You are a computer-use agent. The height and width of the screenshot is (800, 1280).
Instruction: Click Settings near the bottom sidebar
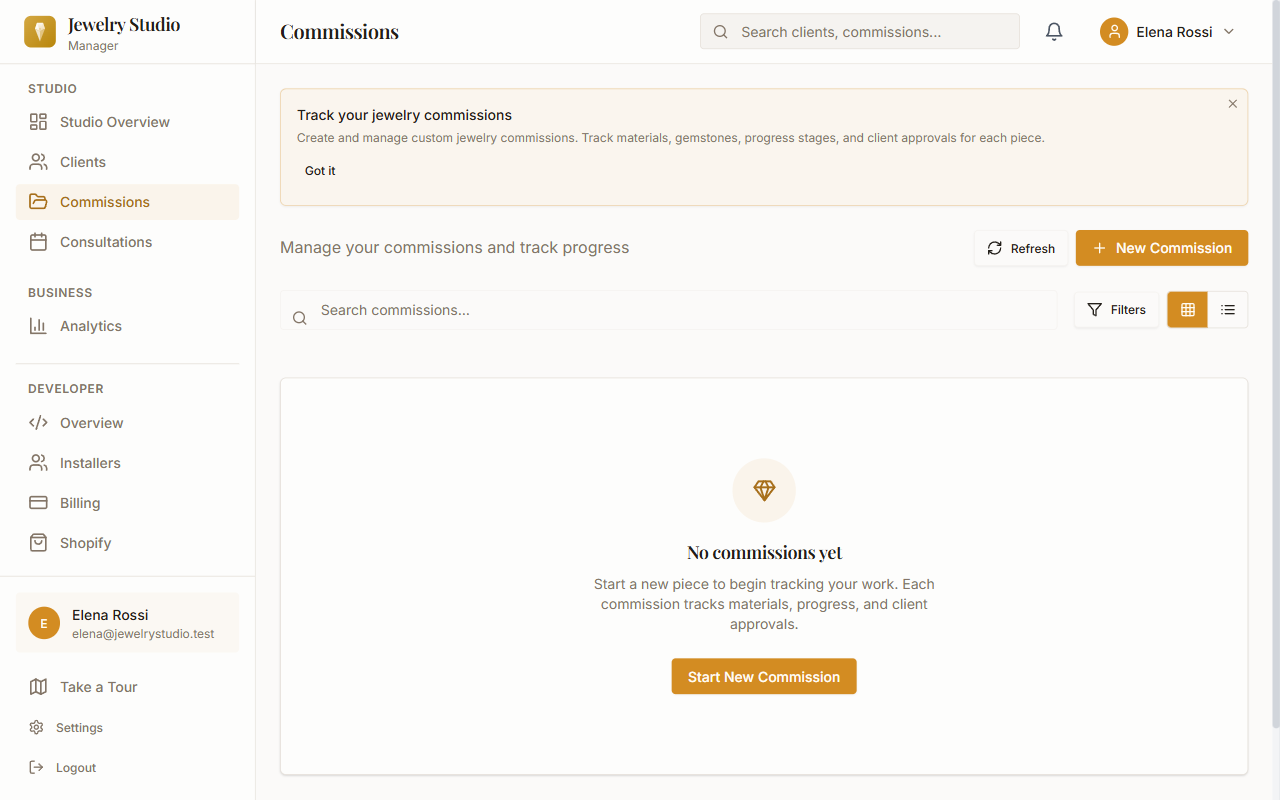pyautogui.click(x=79, y=727)
